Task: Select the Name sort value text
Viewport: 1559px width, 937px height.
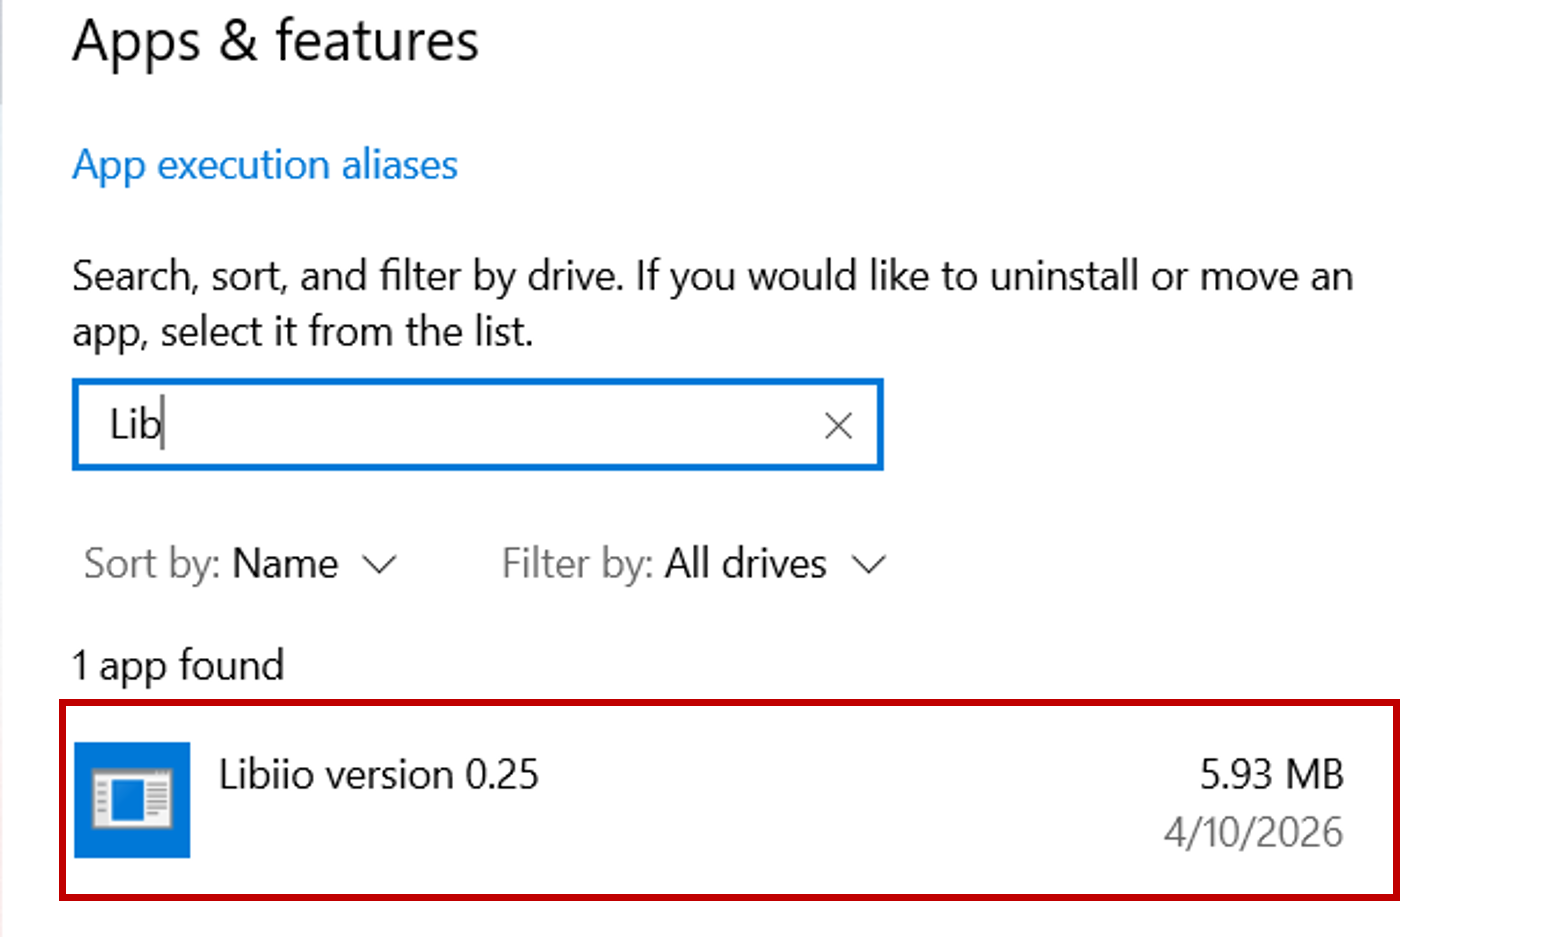Action: click(285, 564)
